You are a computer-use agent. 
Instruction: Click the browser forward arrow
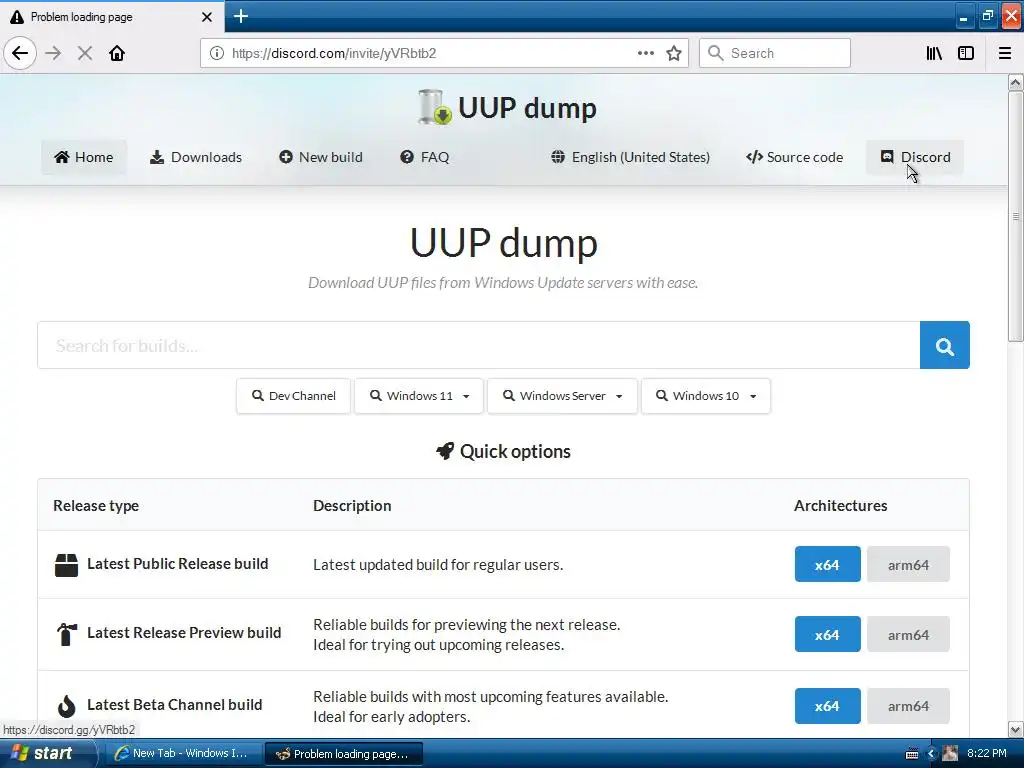54,53
